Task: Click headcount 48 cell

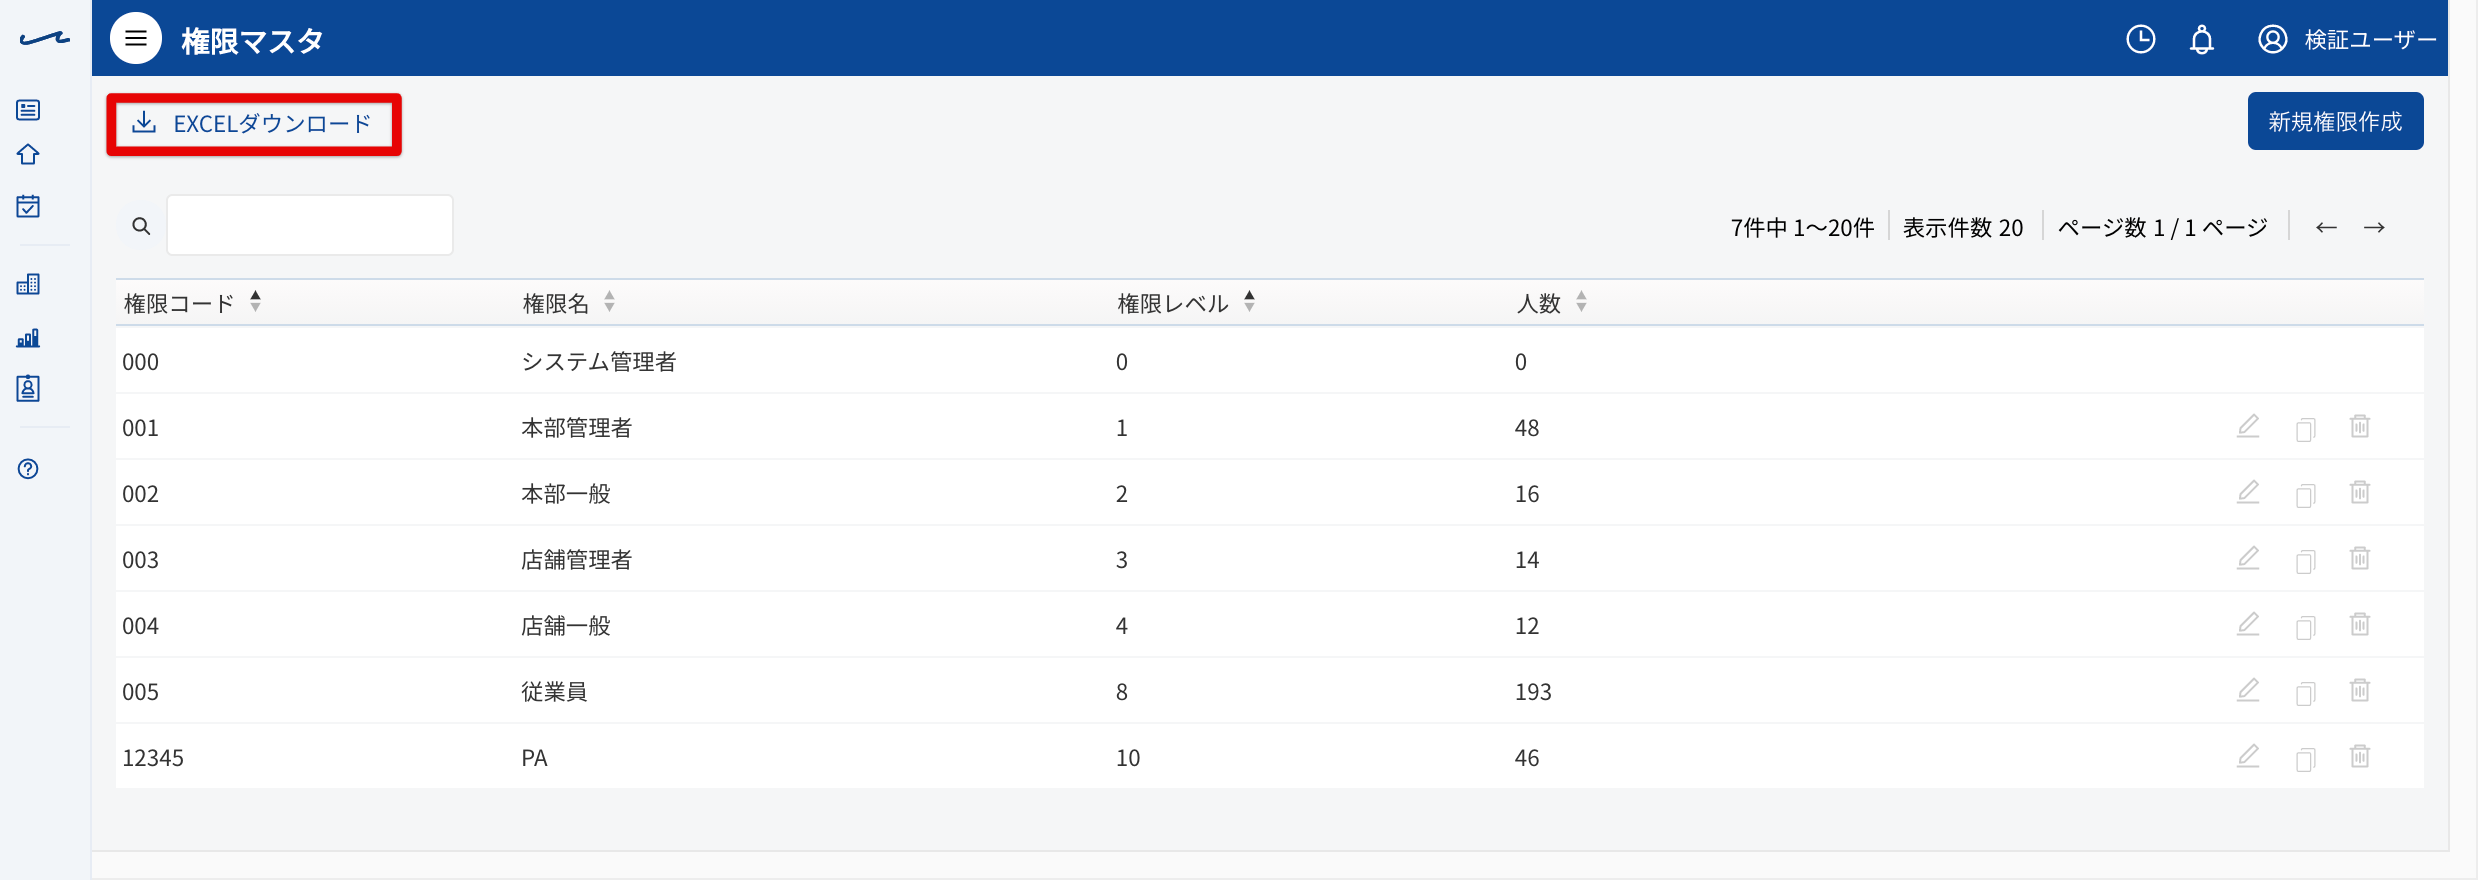Action: tap(1527, 428)
